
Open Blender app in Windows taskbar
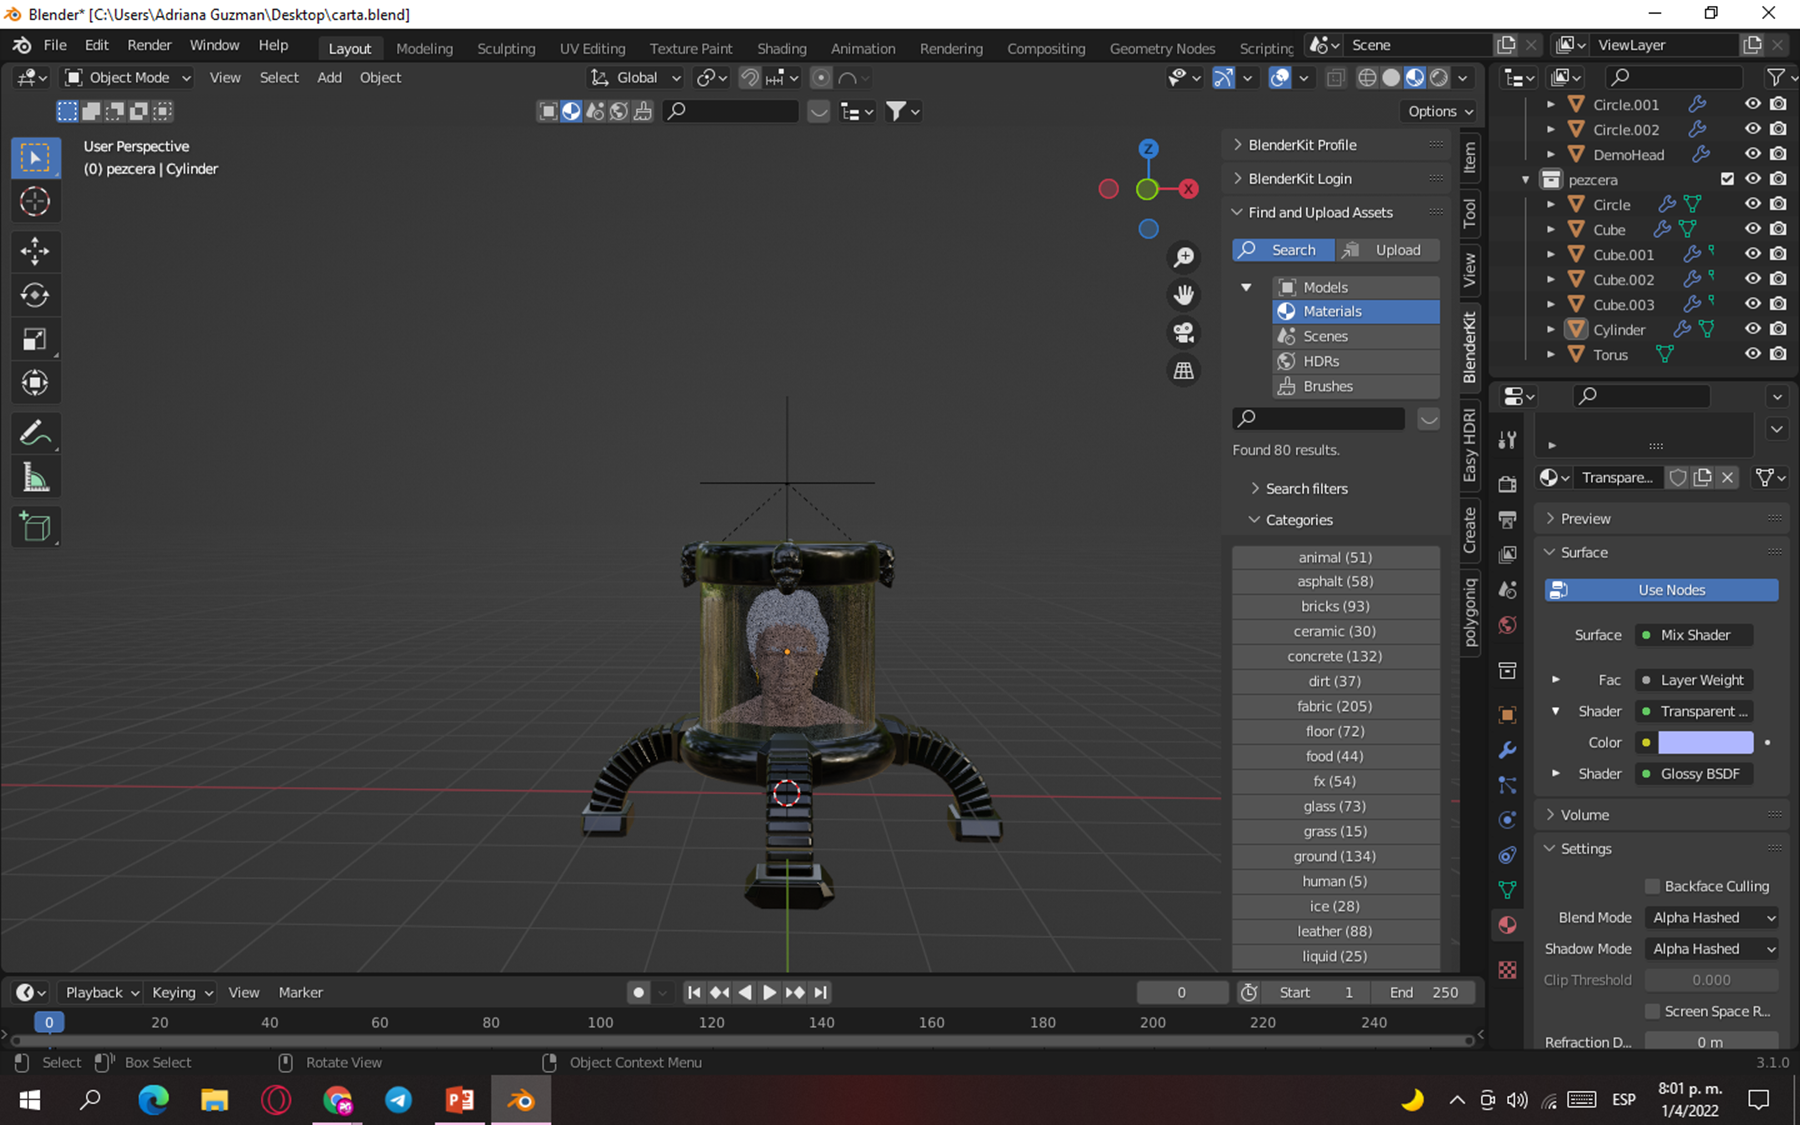521,1100
